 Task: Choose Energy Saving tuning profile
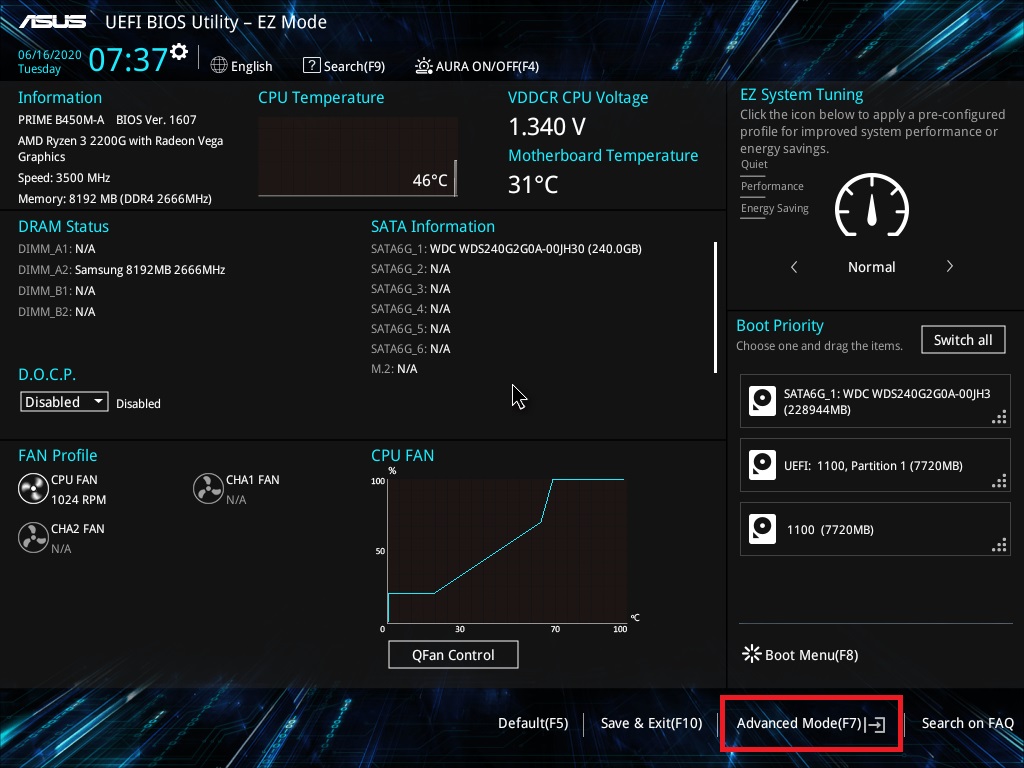775,209
